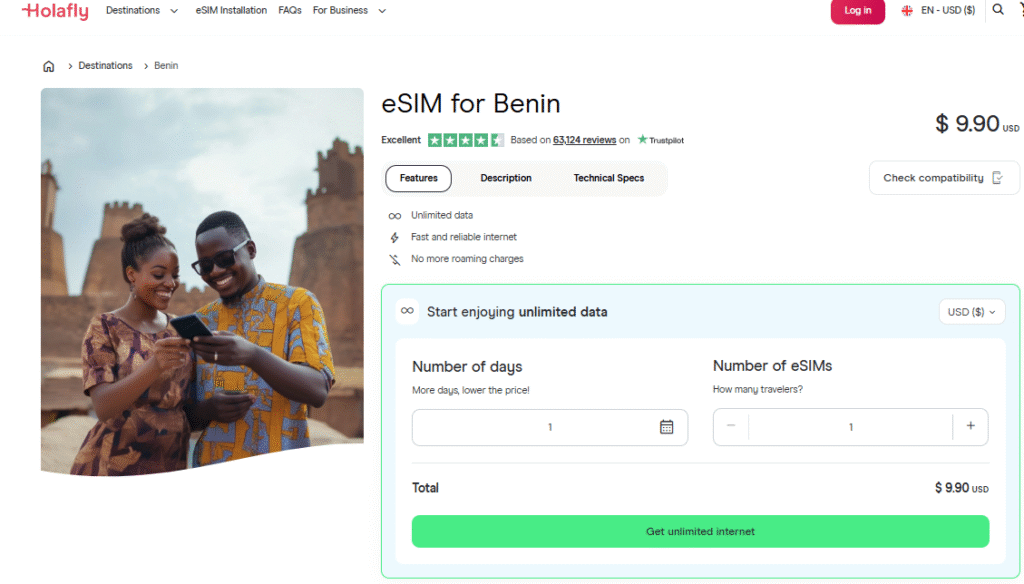The image size is (1024, 584).
Task: Open the search icon in the navbar
Action: [997, 10]
